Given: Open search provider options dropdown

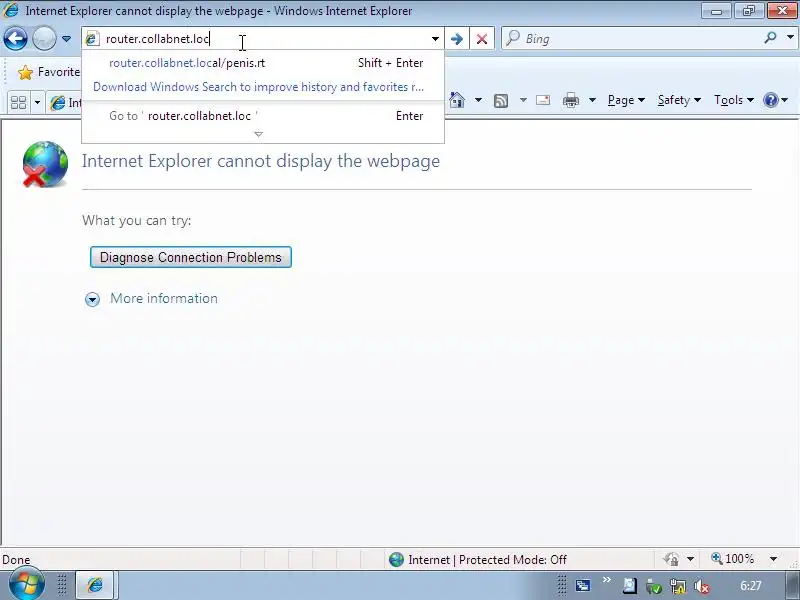Looking at the screenshot, I should coord(790,37).
